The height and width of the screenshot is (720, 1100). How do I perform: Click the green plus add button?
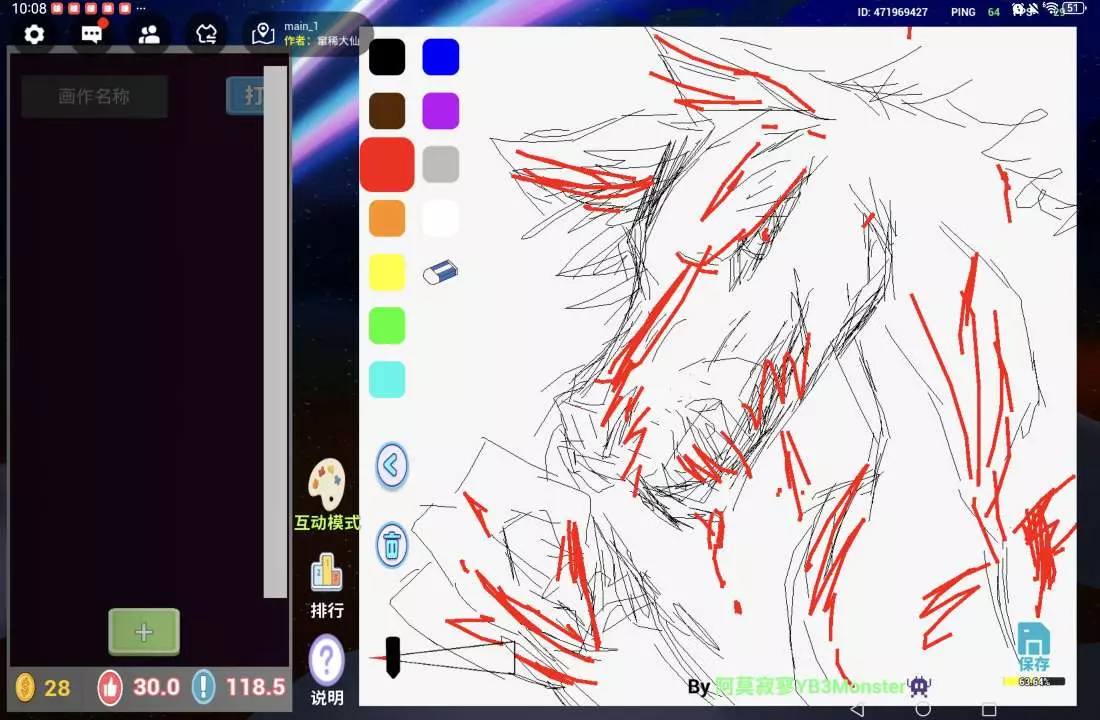coord(144,632)
